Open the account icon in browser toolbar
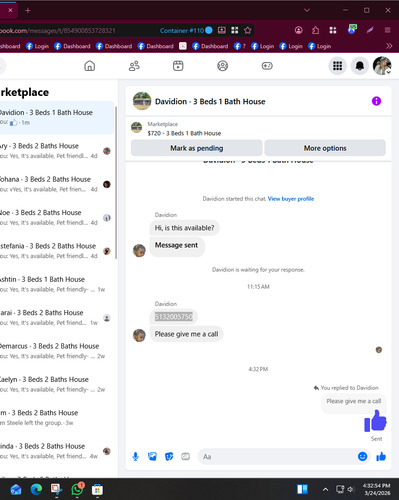Screen dimensions: 399x500 coord(299,30)
